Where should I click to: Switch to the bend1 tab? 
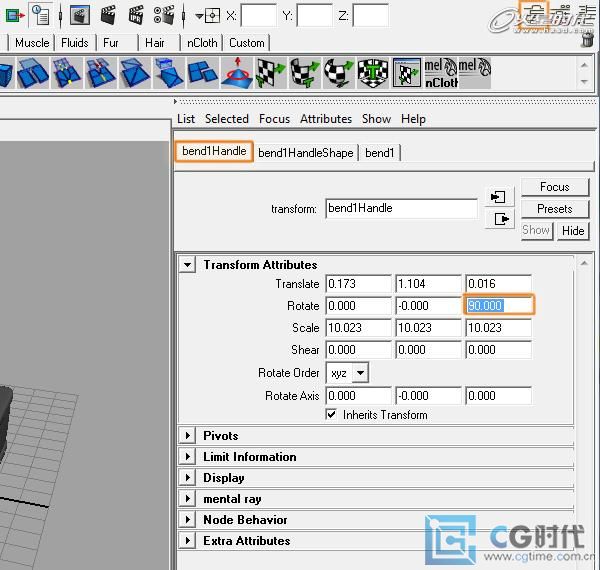point(380,153)
